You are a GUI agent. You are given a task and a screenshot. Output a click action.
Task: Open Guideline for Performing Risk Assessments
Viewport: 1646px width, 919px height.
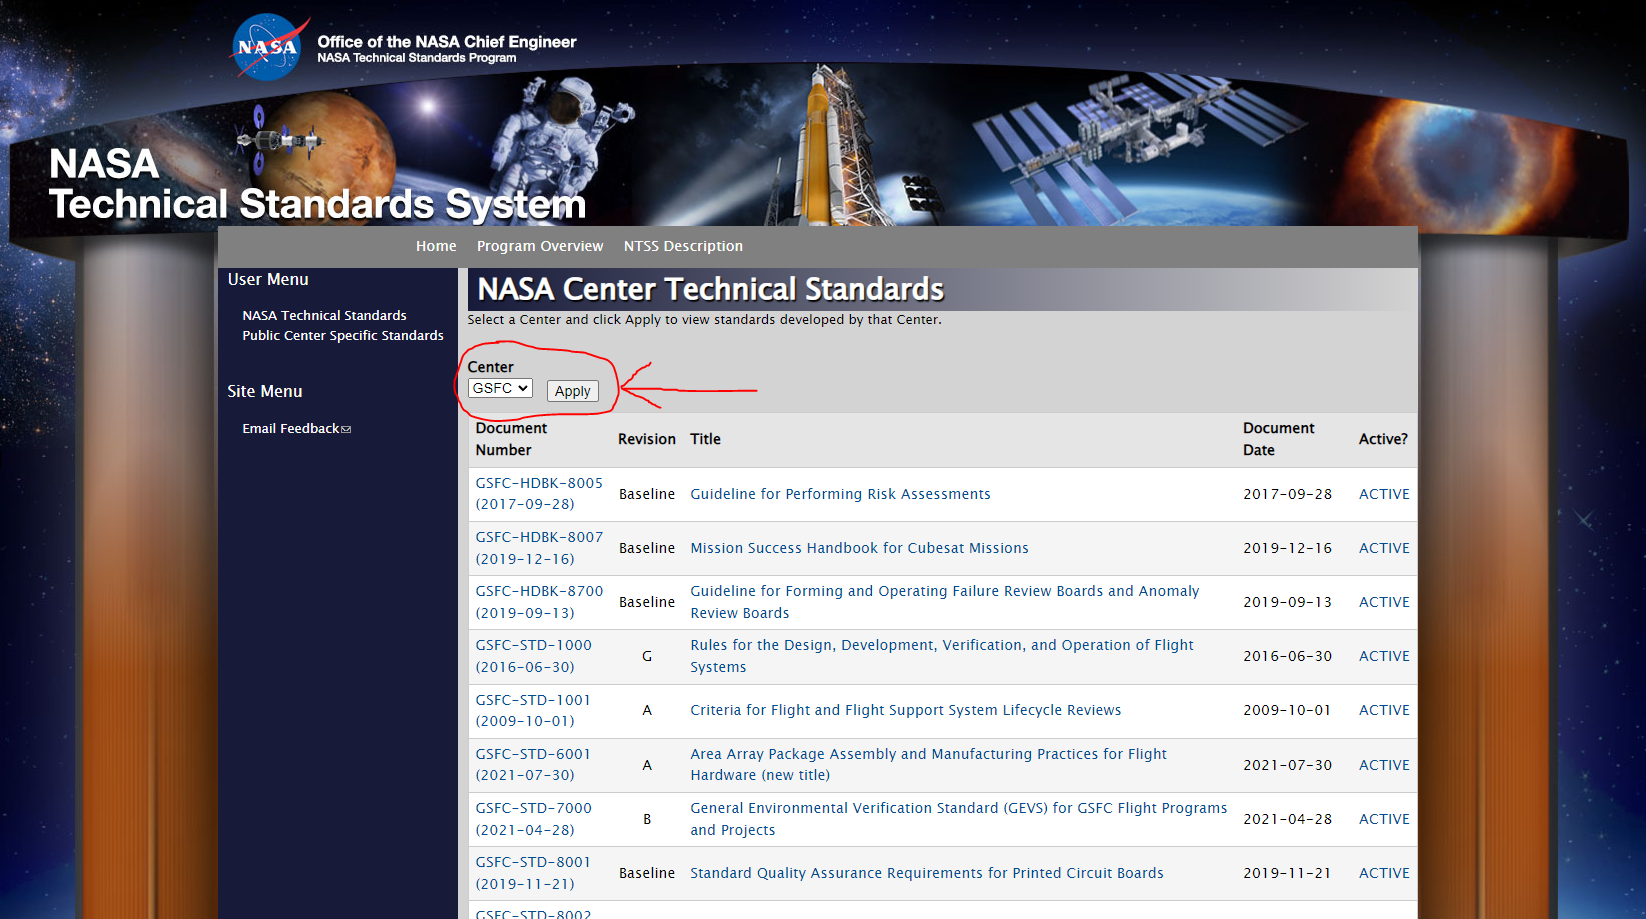tap(840, 493)
